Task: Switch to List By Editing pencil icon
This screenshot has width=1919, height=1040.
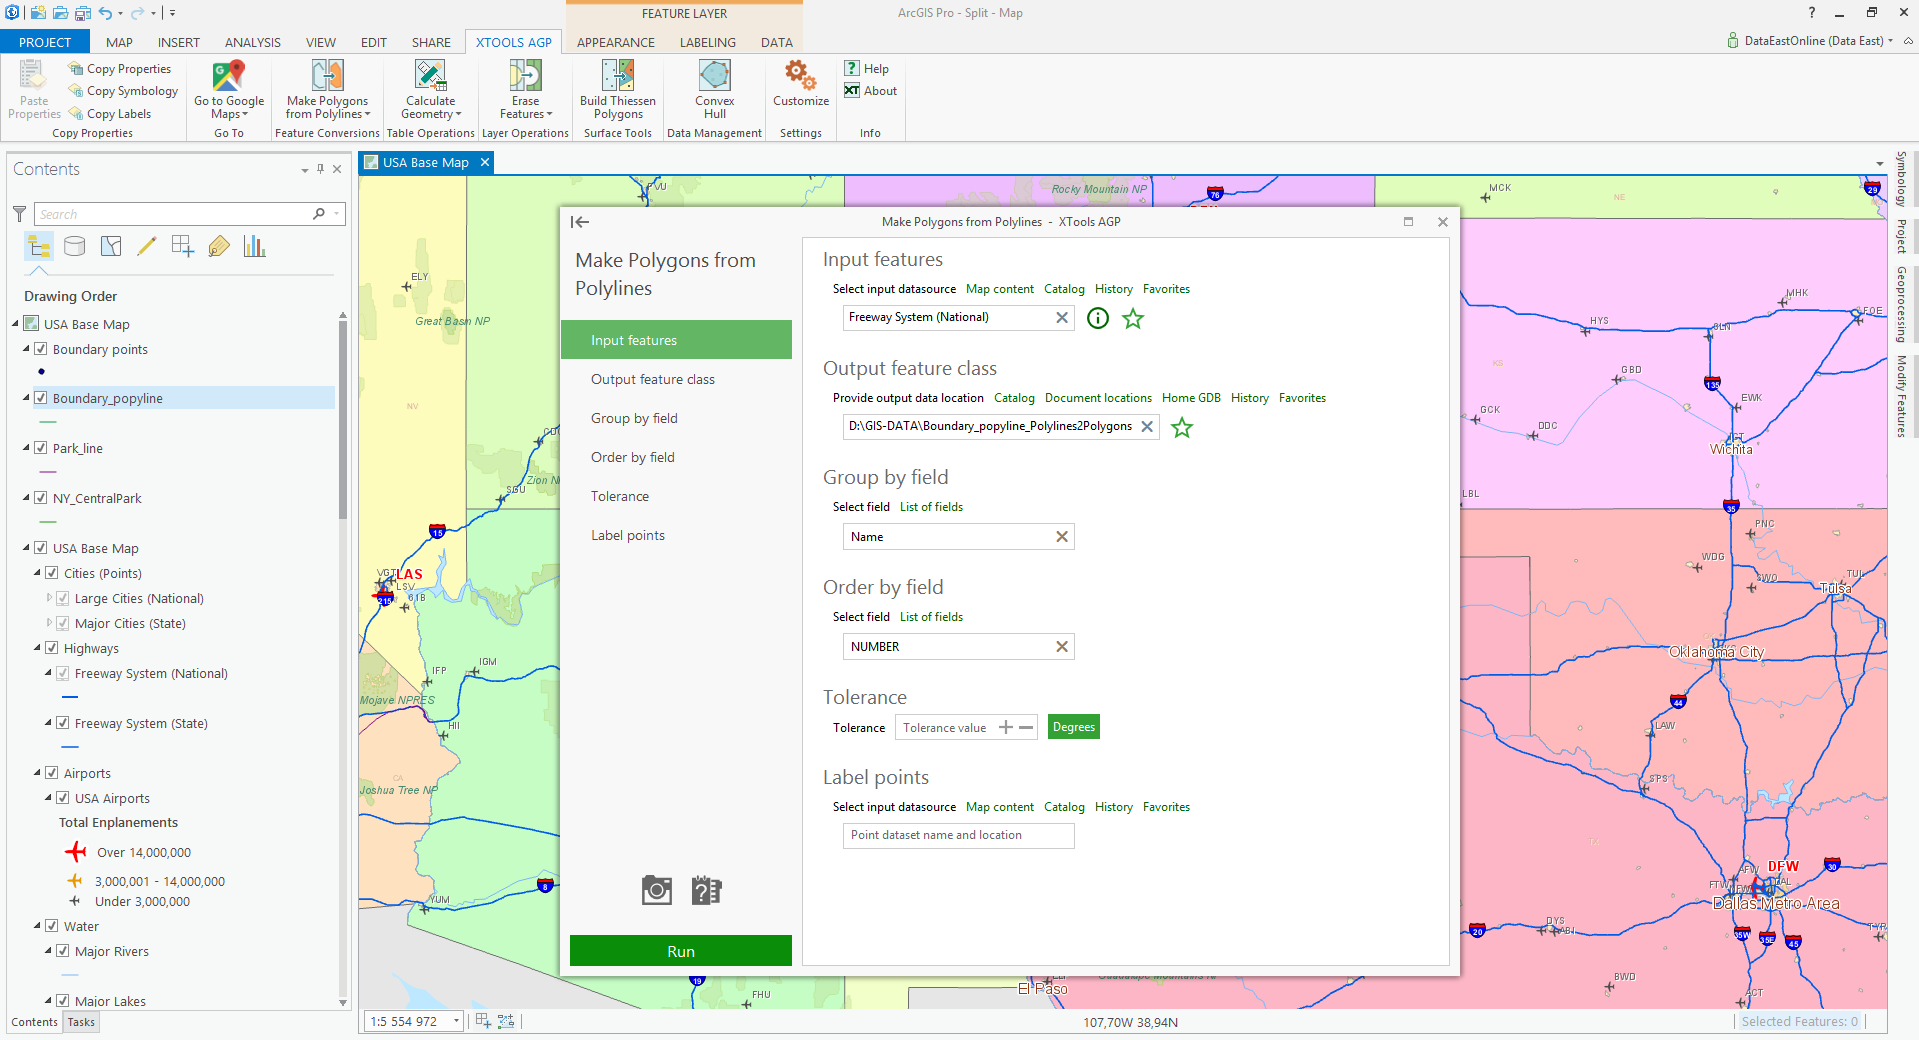Action: [147, 246]
